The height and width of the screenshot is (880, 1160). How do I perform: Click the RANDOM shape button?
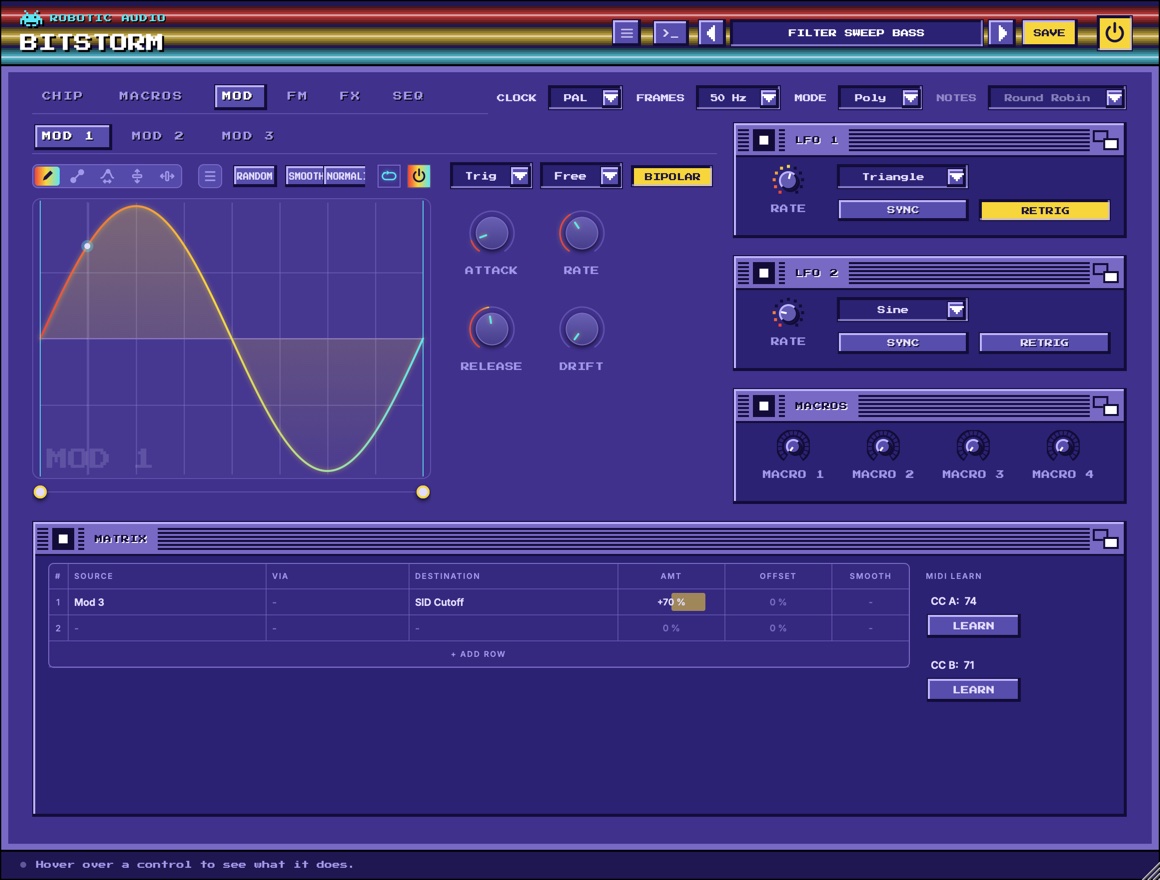pos(254,176)
